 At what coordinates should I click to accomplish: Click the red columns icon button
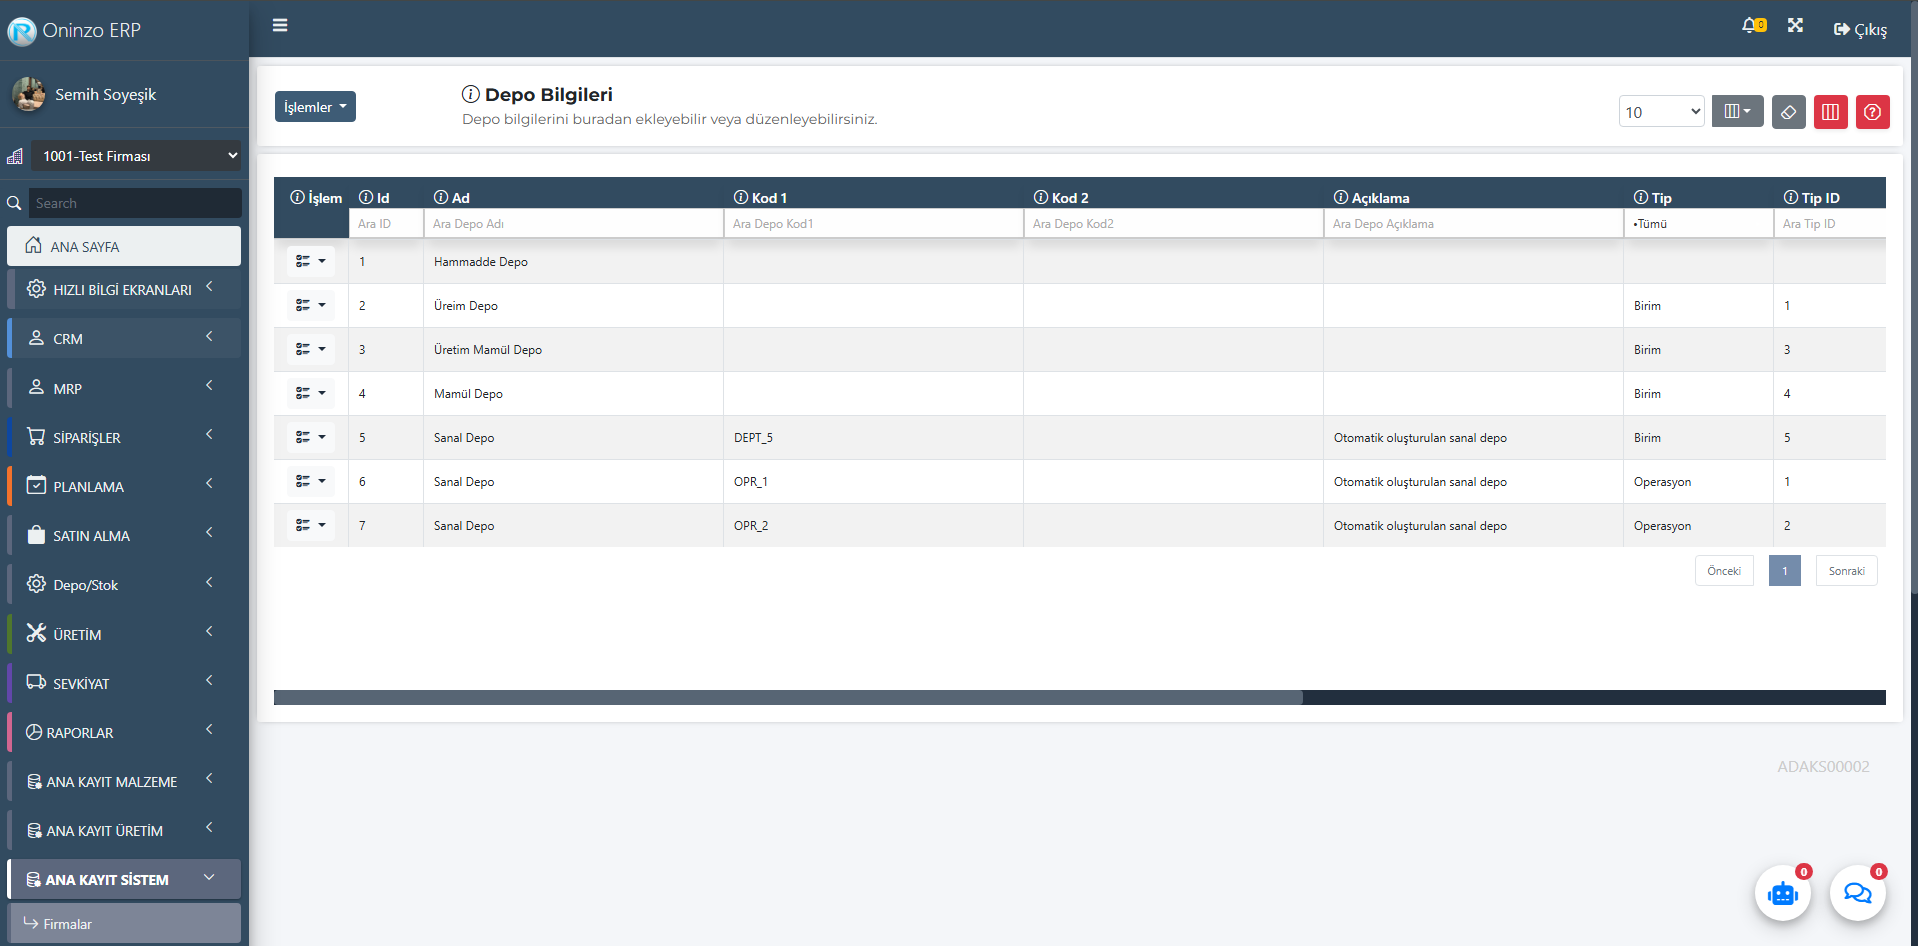(1830, 112)
